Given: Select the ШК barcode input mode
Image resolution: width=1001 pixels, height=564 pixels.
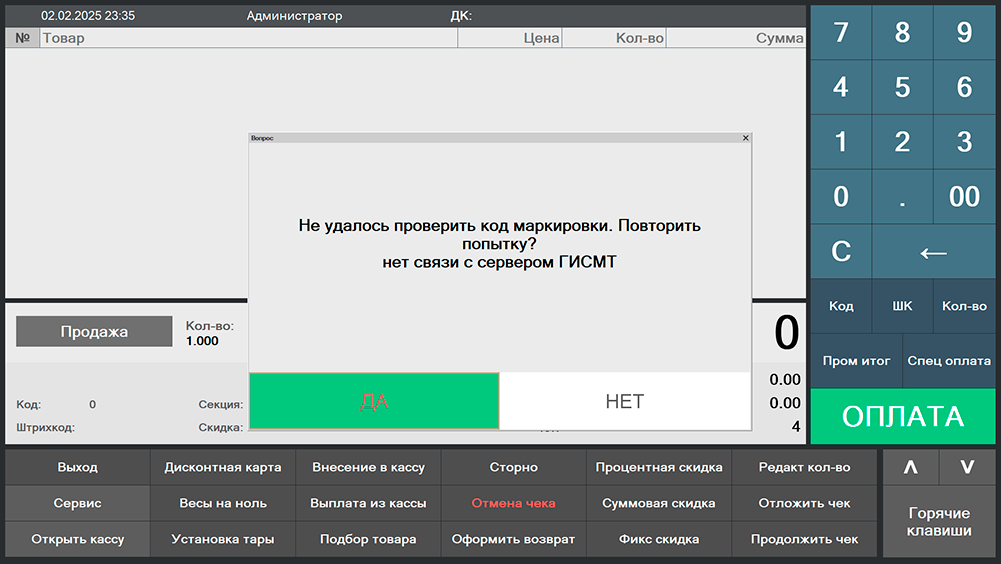Looking at the screenshot, I should 902,306.
